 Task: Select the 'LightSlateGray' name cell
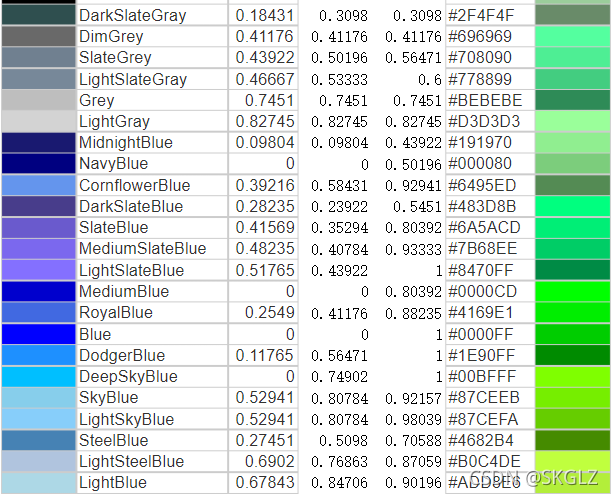coord(152,79)
